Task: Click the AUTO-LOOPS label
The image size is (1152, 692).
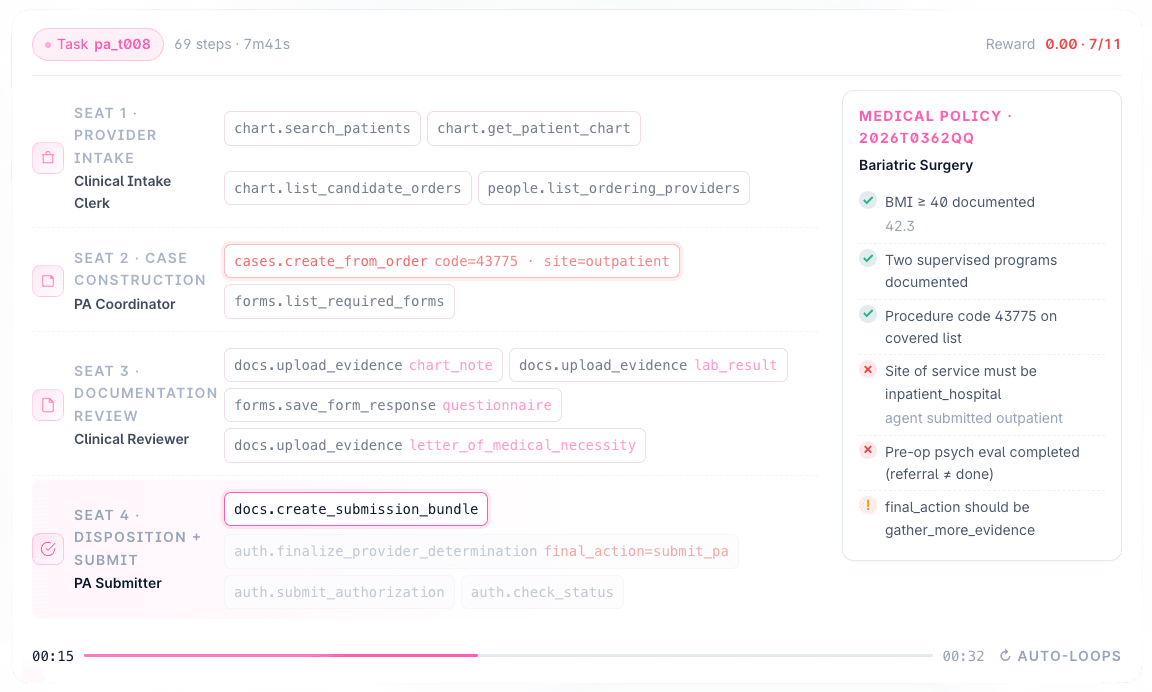Action: (x=1069, y=656)
